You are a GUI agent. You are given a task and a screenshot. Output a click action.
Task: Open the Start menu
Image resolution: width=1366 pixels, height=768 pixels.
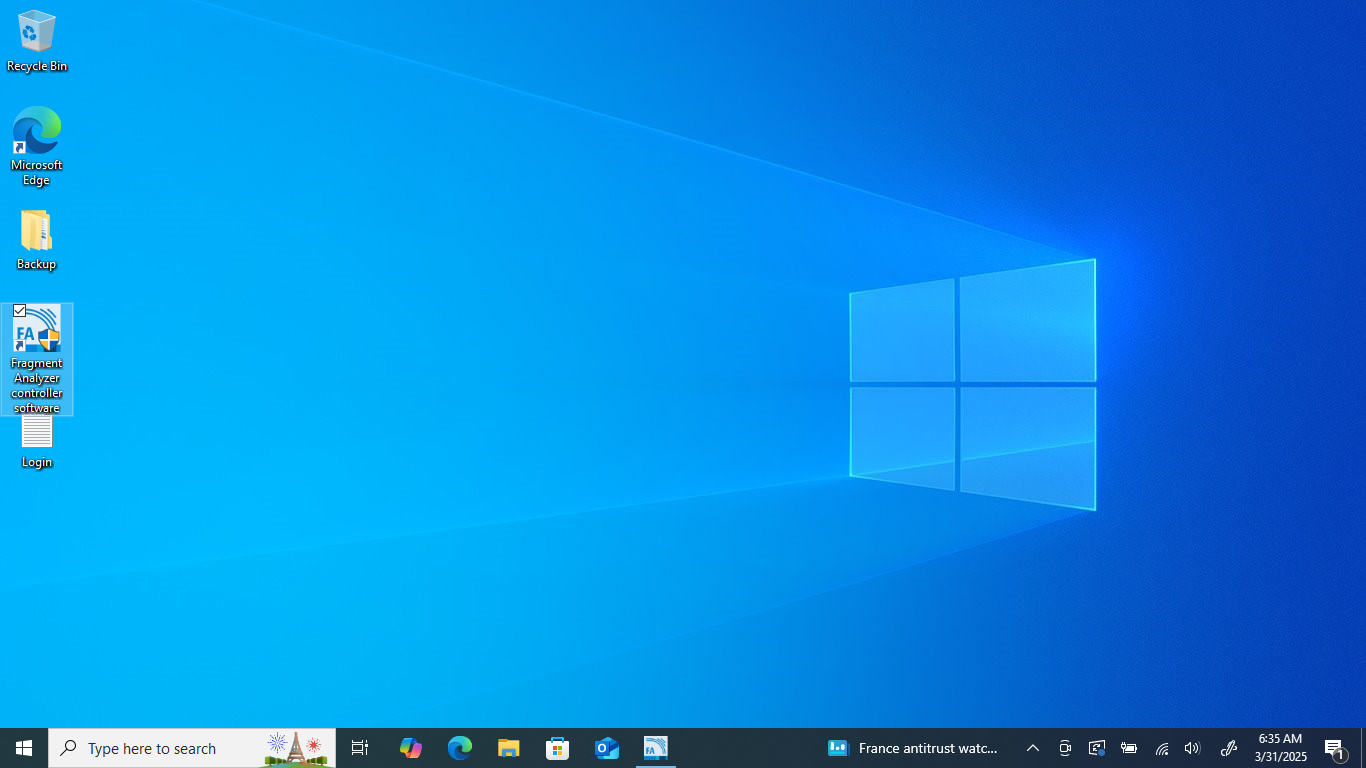[24, 748]
